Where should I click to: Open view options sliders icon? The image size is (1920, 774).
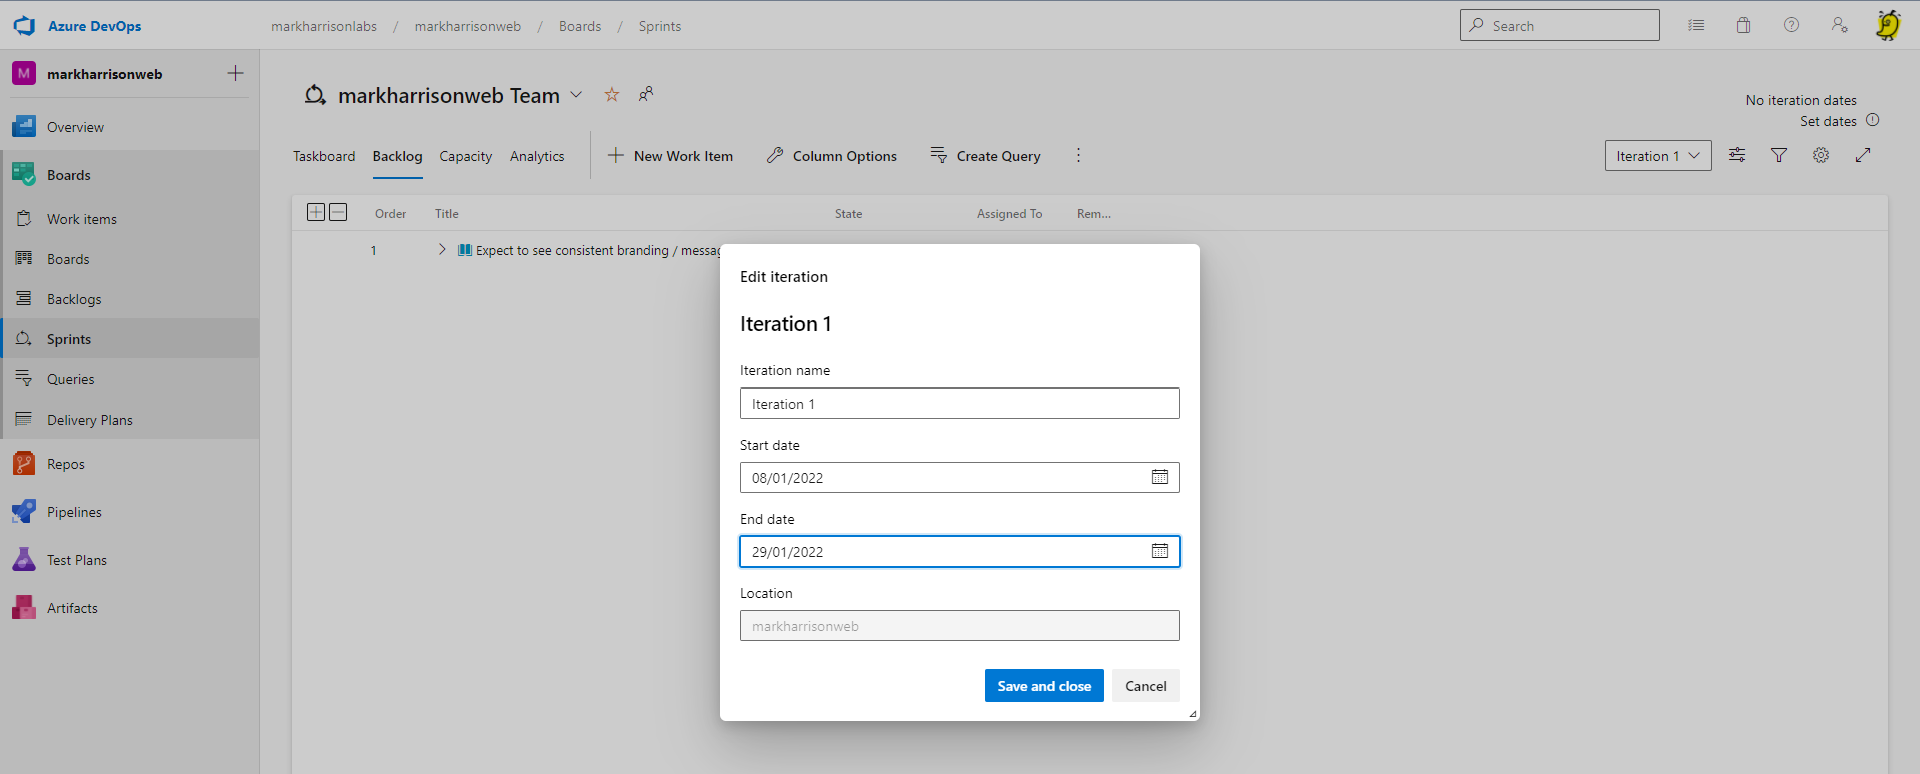pyautogui.click(x=1737, y=155)
